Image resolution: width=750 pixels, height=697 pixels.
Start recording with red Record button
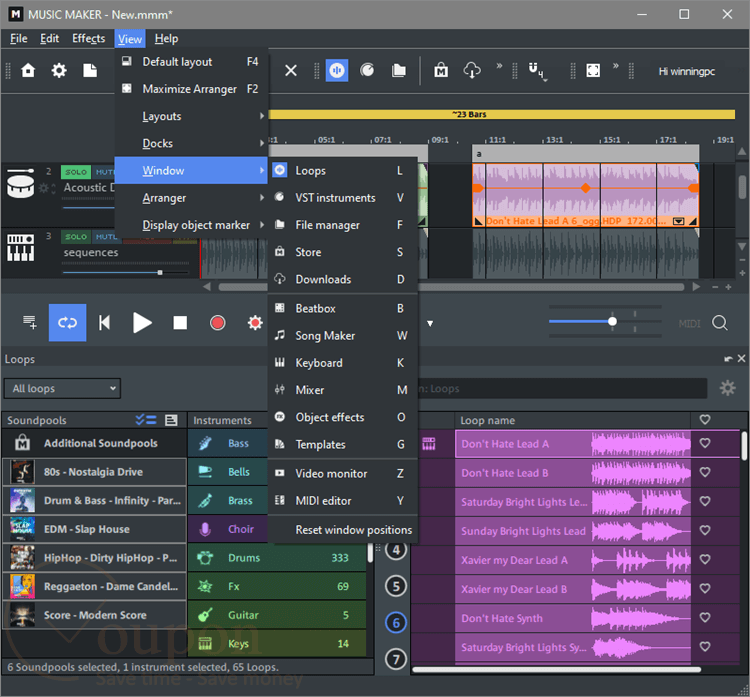click(x=218, y=322)
